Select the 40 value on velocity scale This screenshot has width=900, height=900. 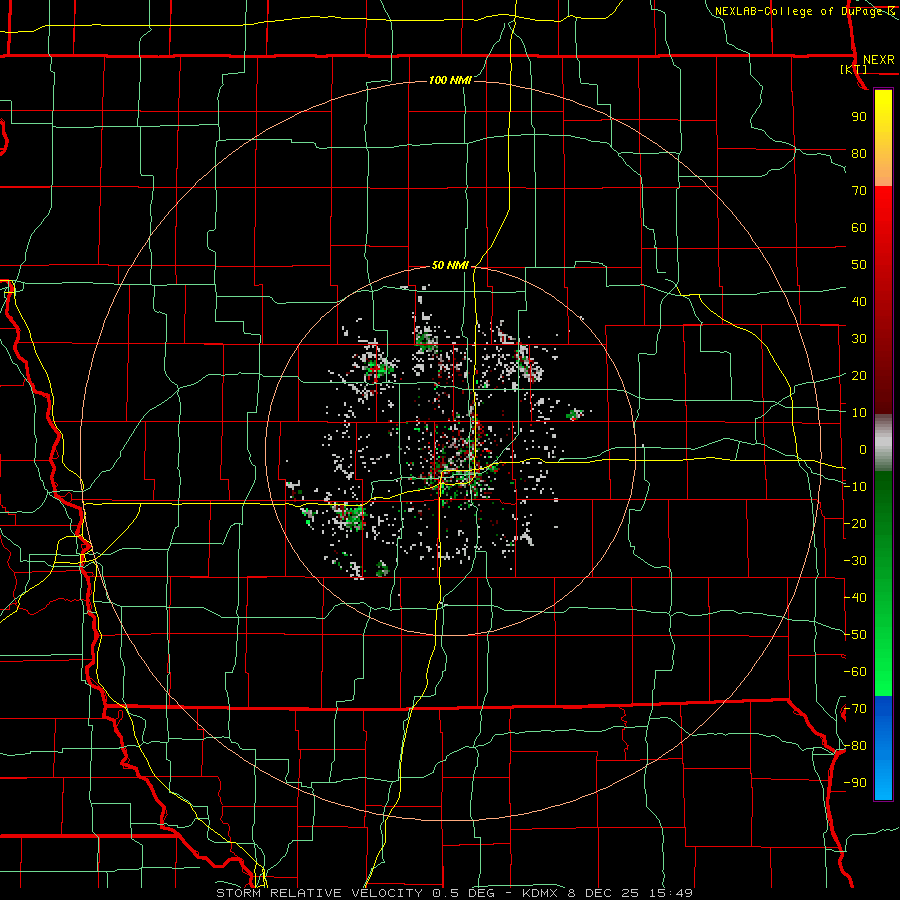click(859, 301)
